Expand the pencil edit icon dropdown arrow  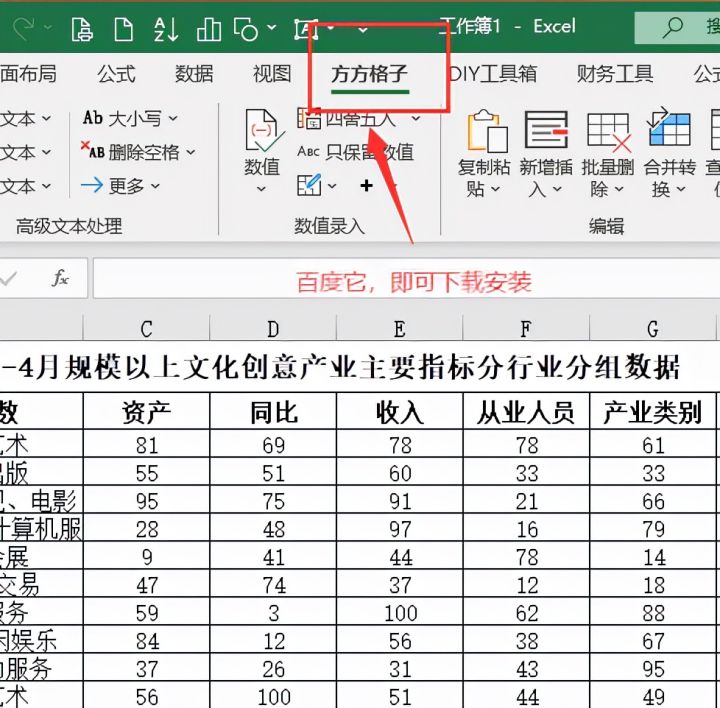(332, 186)
